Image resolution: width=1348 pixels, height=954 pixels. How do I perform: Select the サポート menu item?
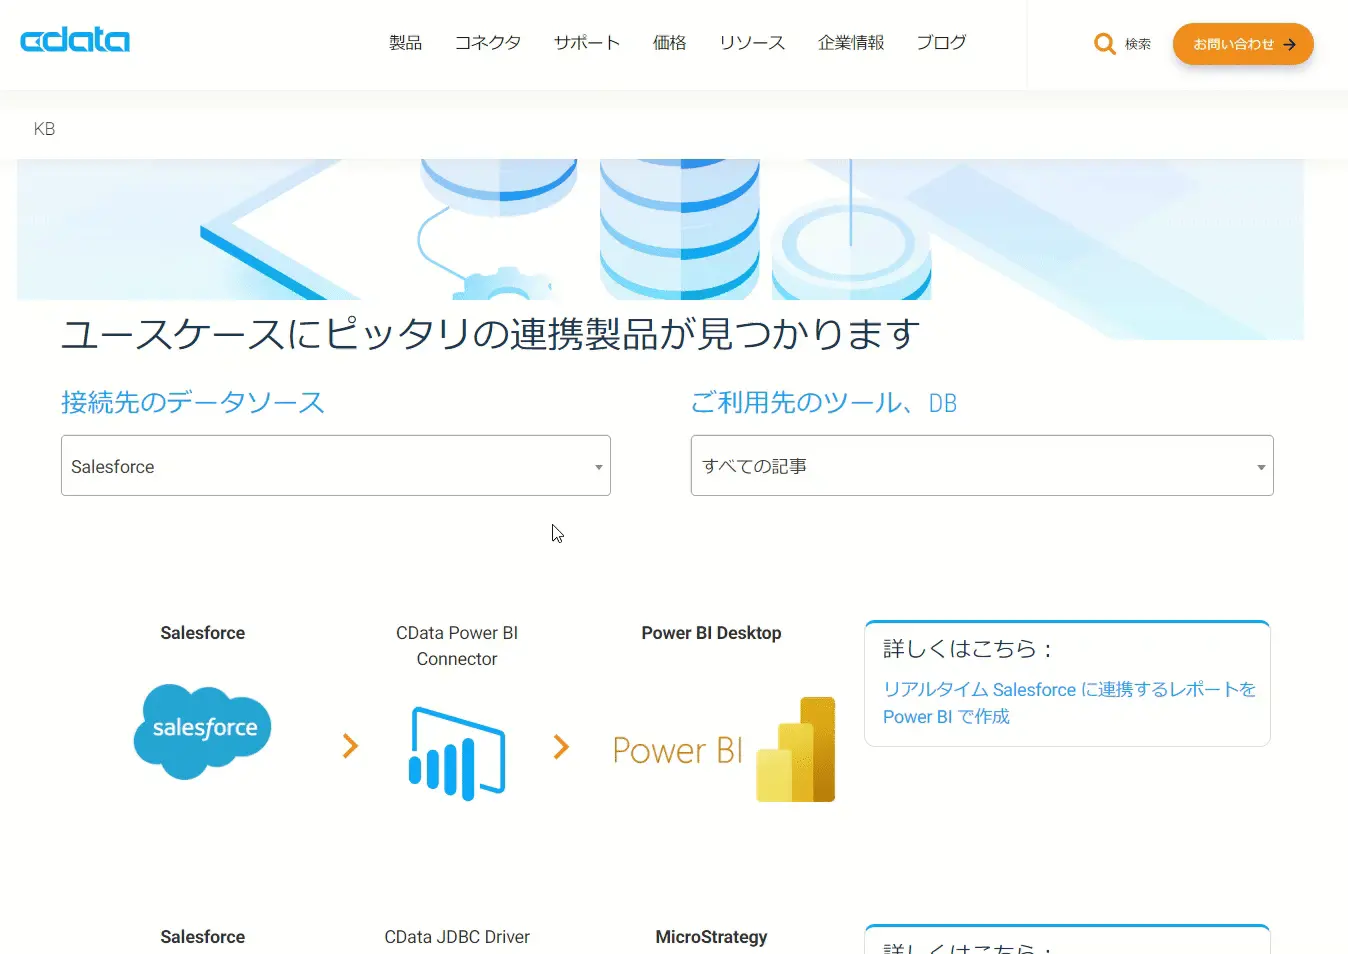(586, 43)
